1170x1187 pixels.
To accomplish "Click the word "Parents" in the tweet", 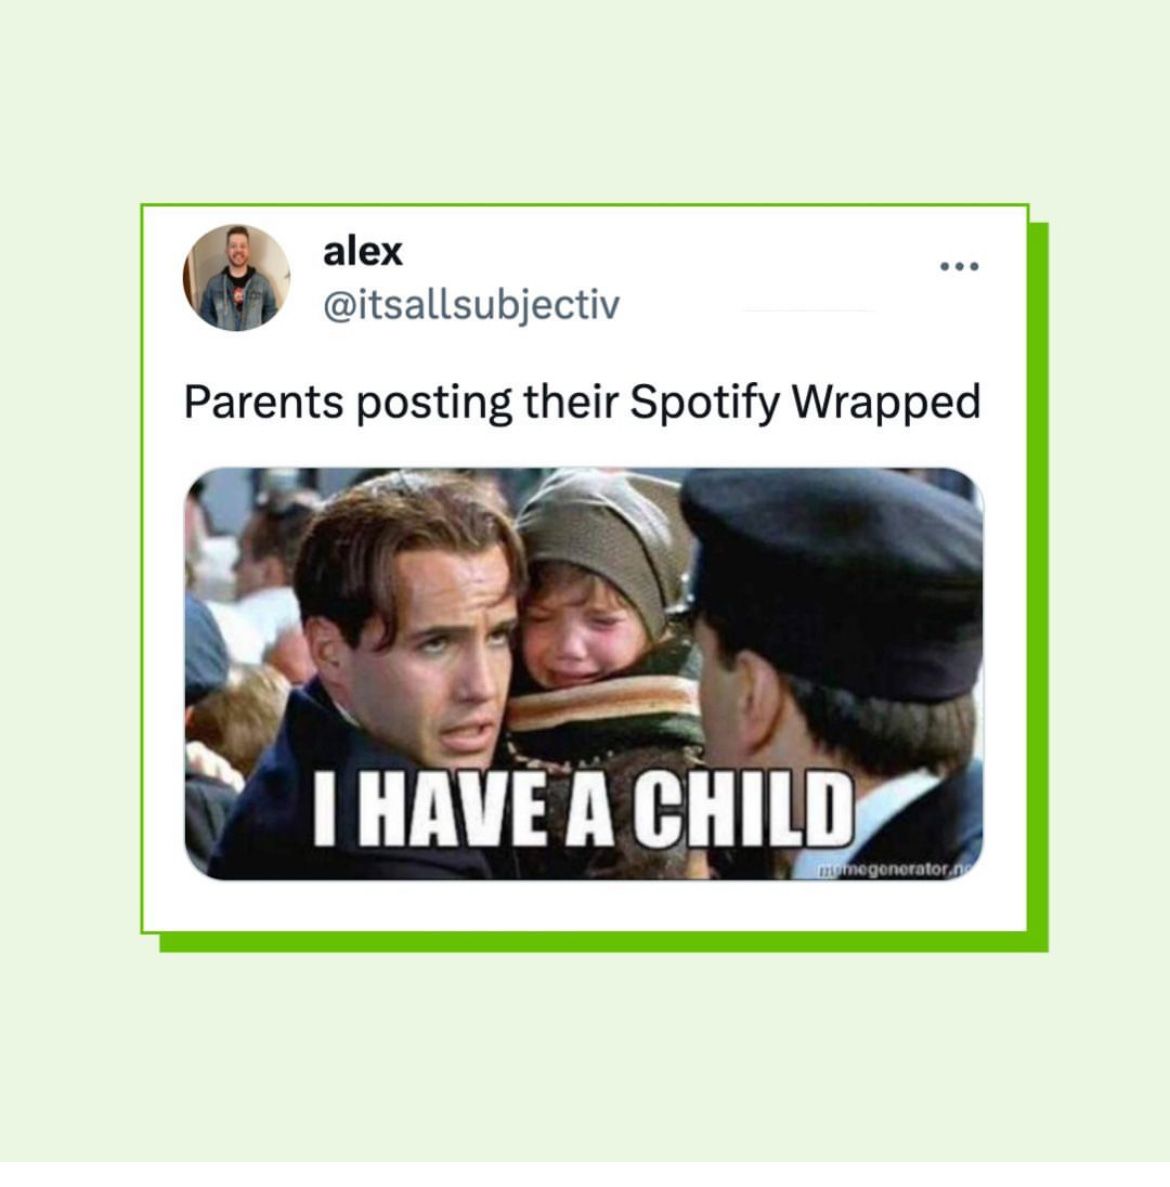I will [263, 402].
